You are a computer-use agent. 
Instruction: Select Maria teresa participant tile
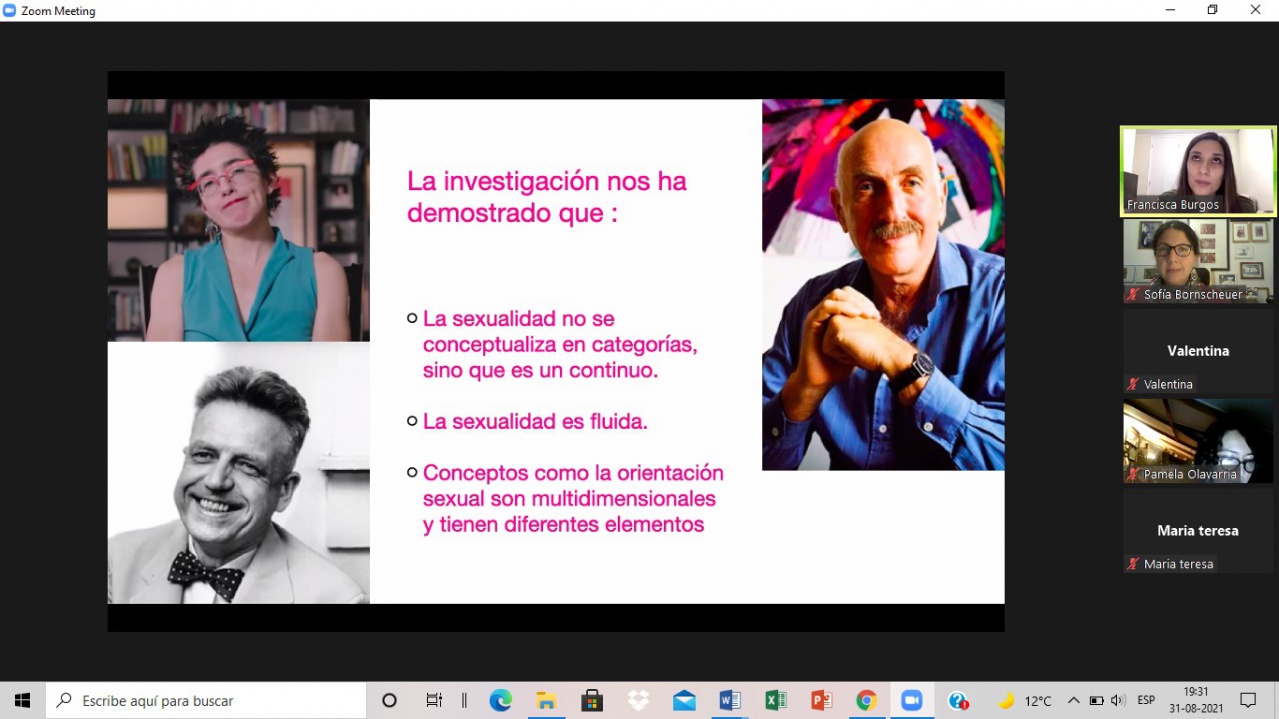pyautogui.click(x=1198, y=530)
